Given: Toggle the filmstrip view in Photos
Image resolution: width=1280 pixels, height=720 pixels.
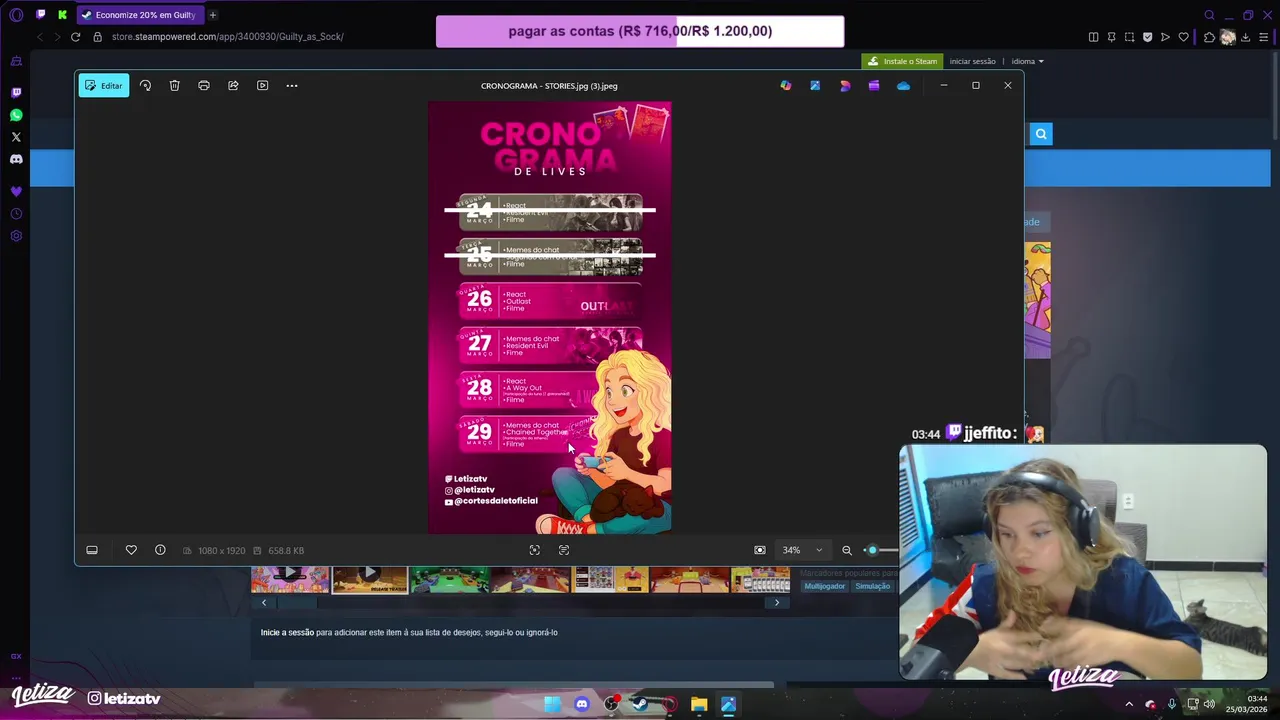Looking at the screenshot, I should [x=92, y=550].
